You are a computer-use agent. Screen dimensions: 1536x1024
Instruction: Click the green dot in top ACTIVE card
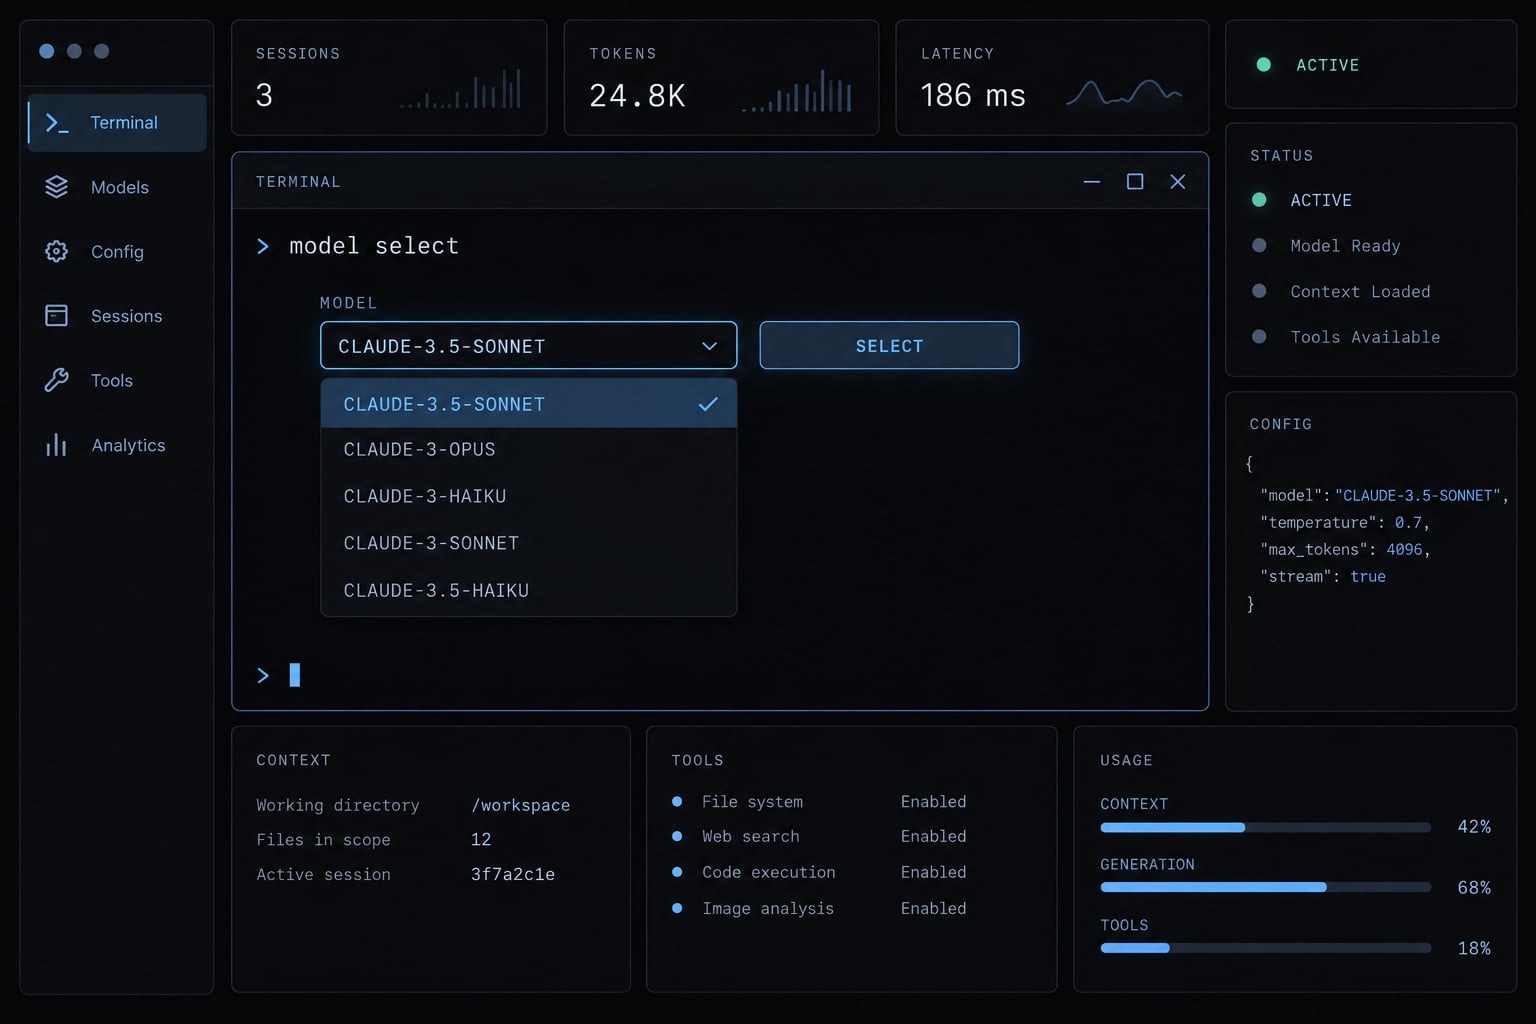pos(1264,65)
